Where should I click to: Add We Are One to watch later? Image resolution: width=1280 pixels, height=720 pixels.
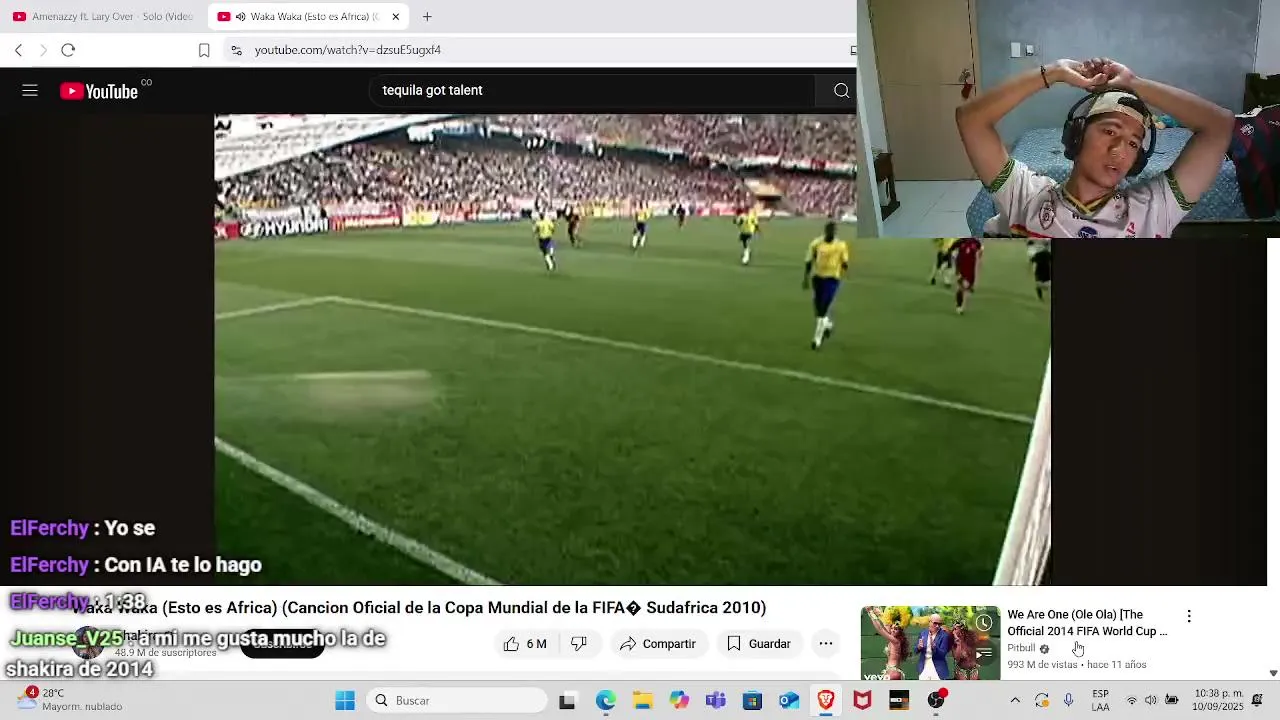[984, 623]
